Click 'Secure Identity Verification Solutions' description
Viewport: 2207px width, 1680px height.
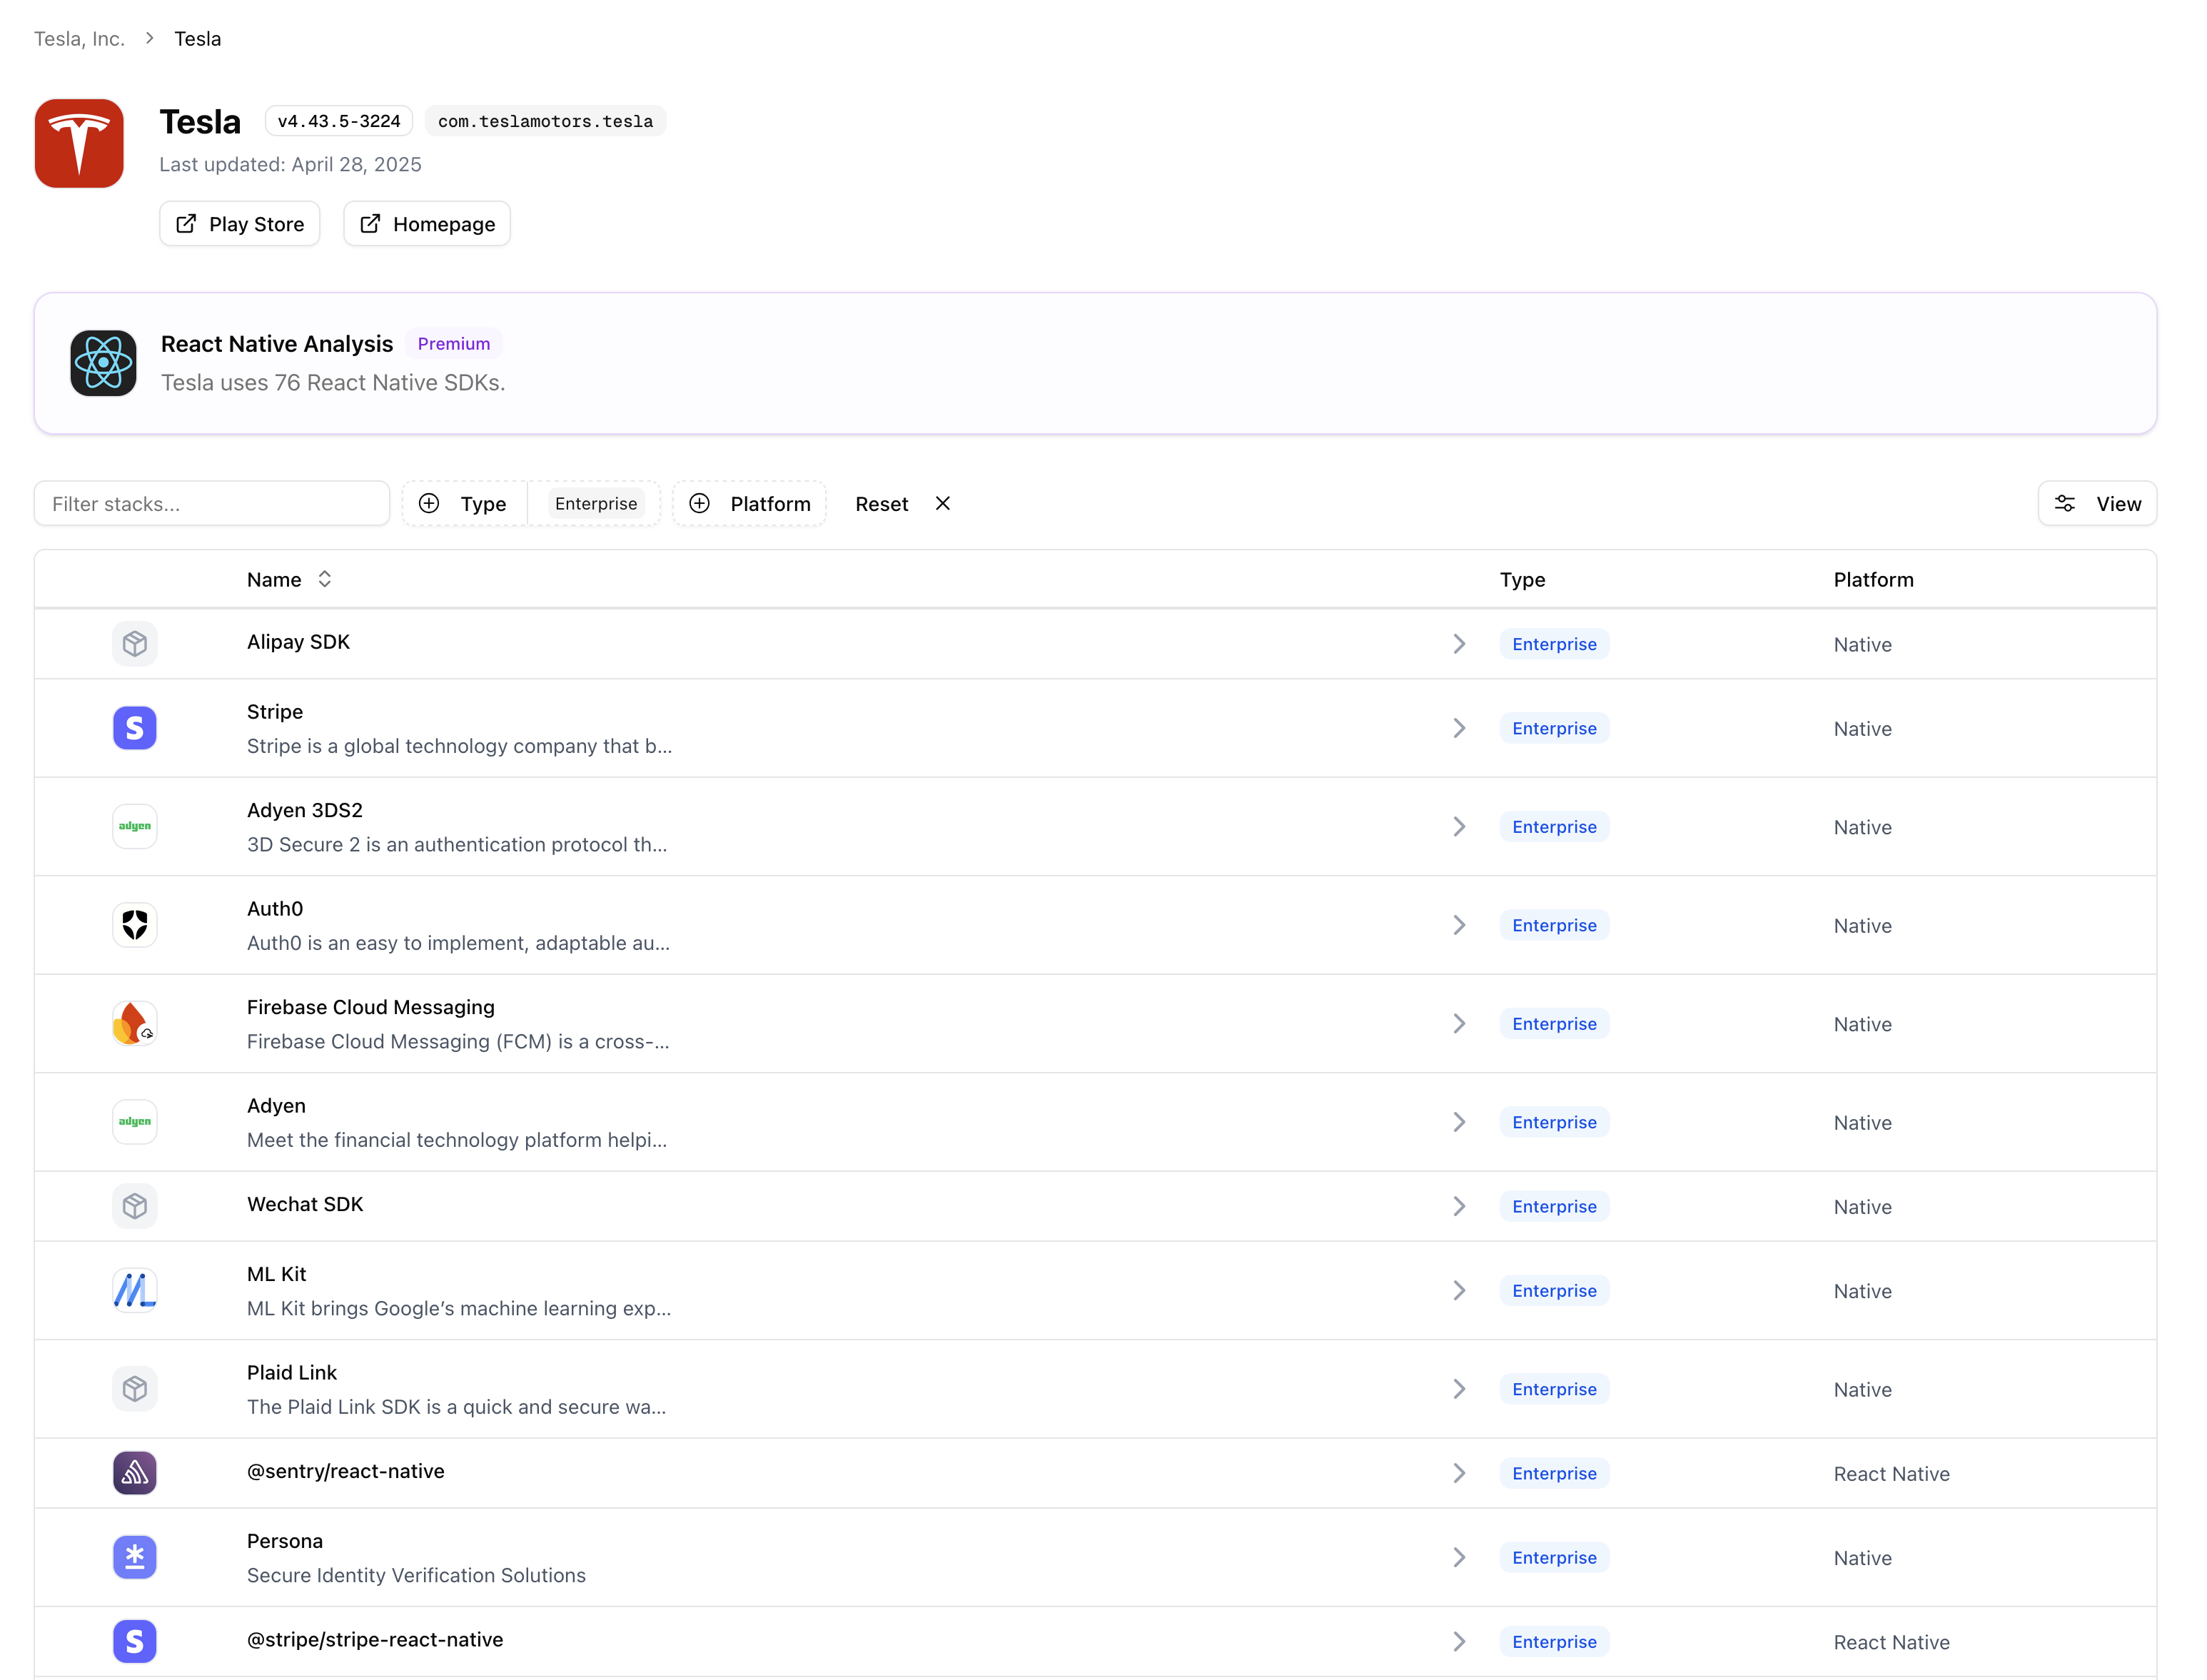(417, 1575)
